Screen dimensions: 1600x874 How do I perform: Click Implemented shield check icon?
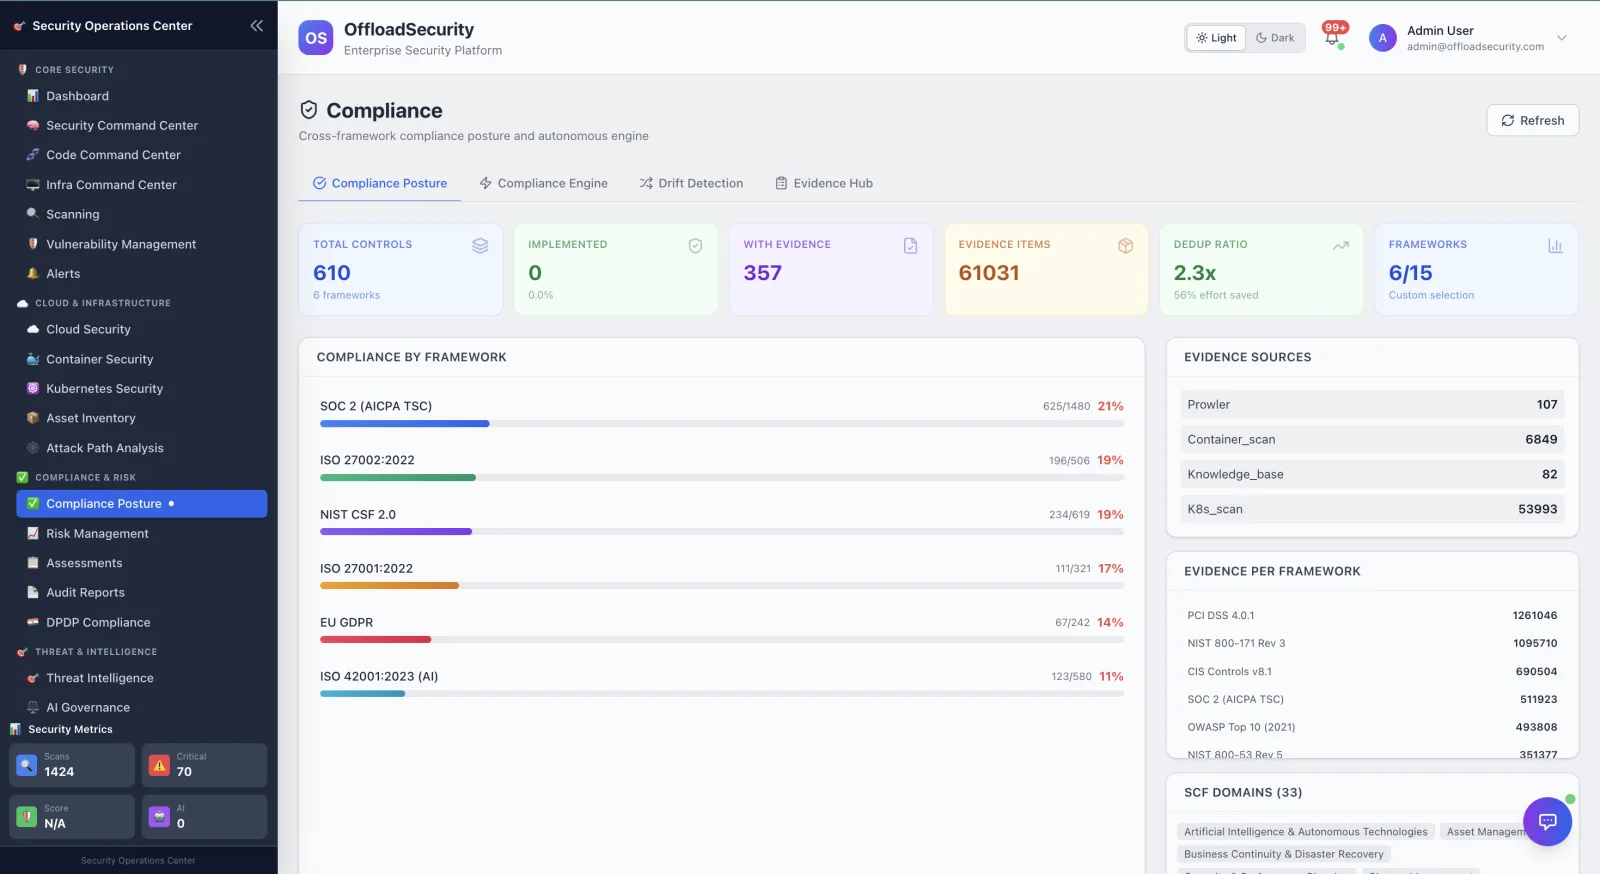point(695,246)
